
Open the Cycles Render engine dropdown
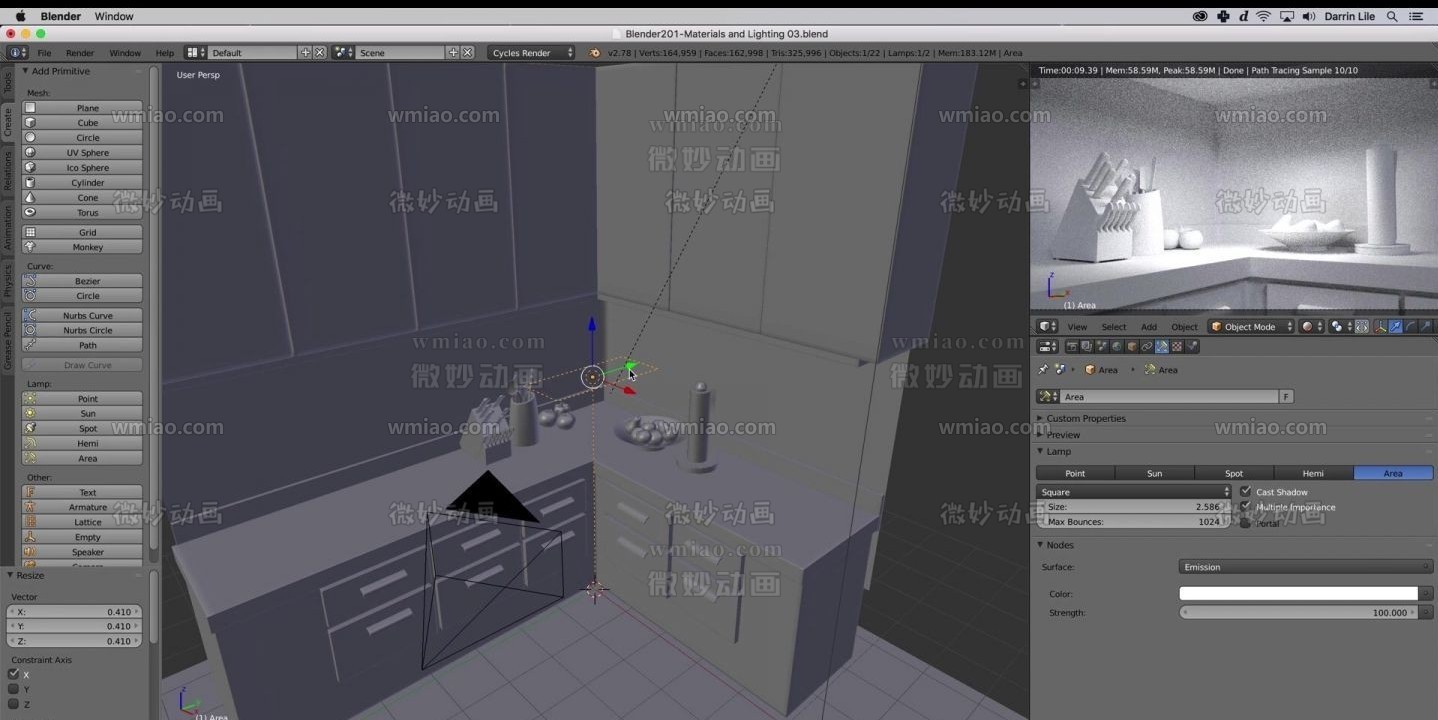tap(530, 52)
